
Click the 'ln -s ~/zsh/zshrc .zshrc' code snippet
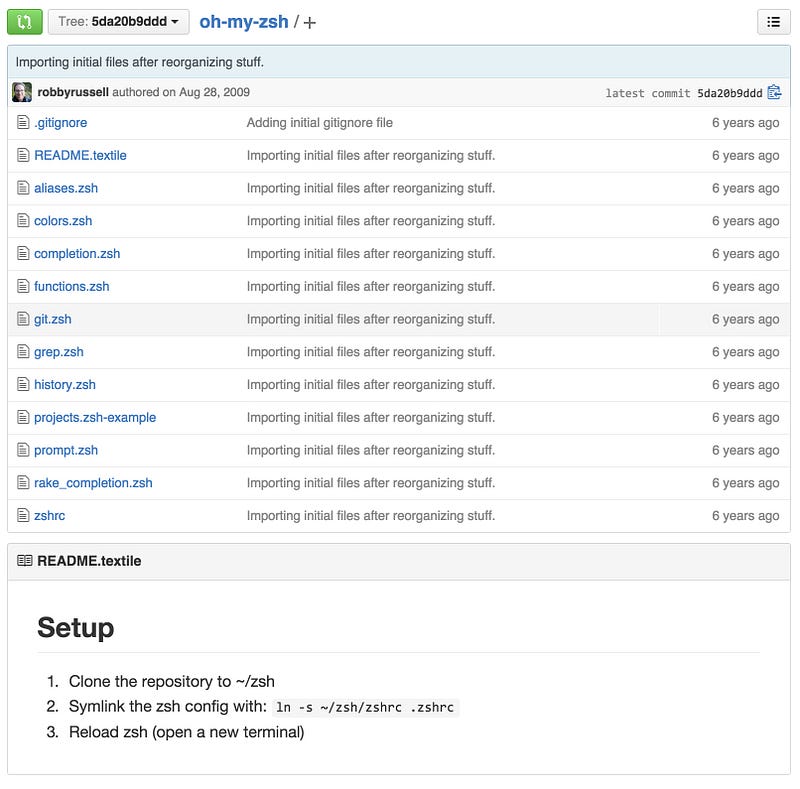pyautogui.click(x=365, y=707)
